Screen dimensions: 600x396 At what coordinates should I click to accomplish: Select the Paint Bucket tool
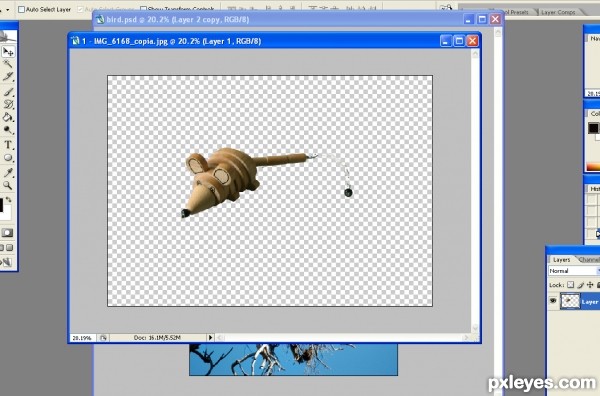[8, 117]
